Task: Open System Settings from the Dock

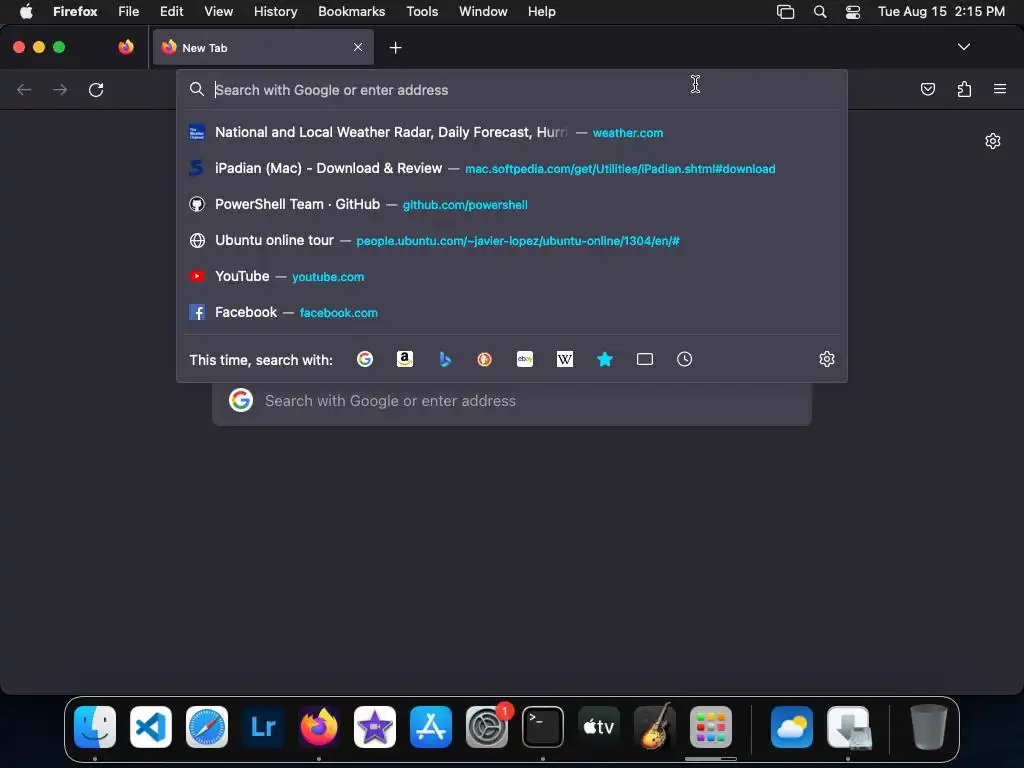Action: (487, 727)
